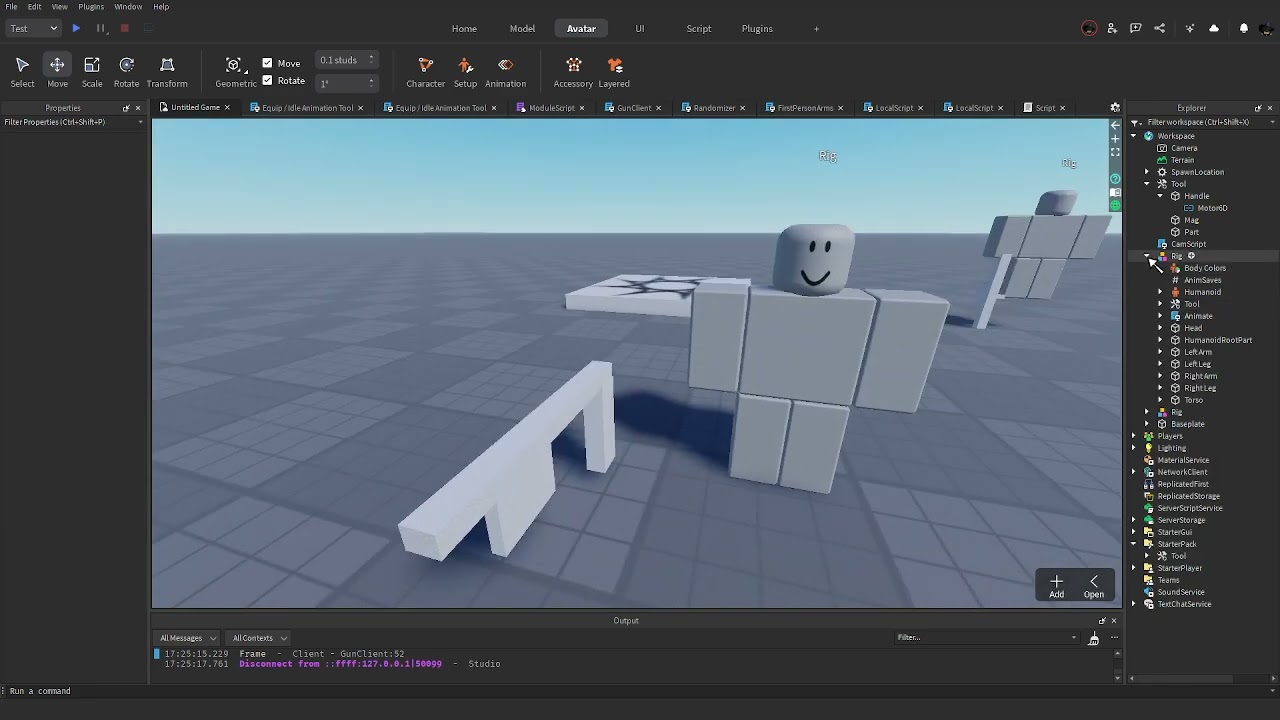Click the Filter workspace search field
1280x720 pixels.
tap(1202, 122)
